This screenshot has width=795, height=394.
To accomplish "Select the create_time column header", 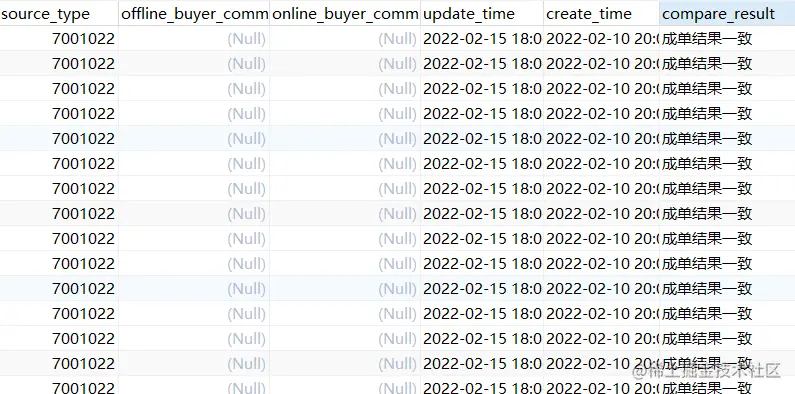I will tap(601, 14).
